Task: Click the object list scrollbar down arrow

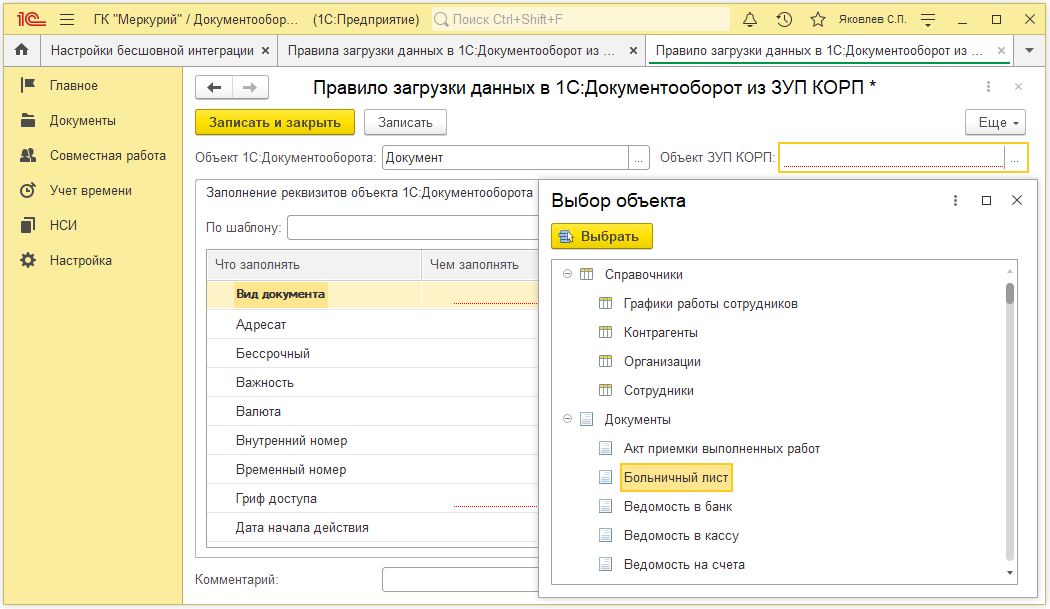Action: (1010, 573)
